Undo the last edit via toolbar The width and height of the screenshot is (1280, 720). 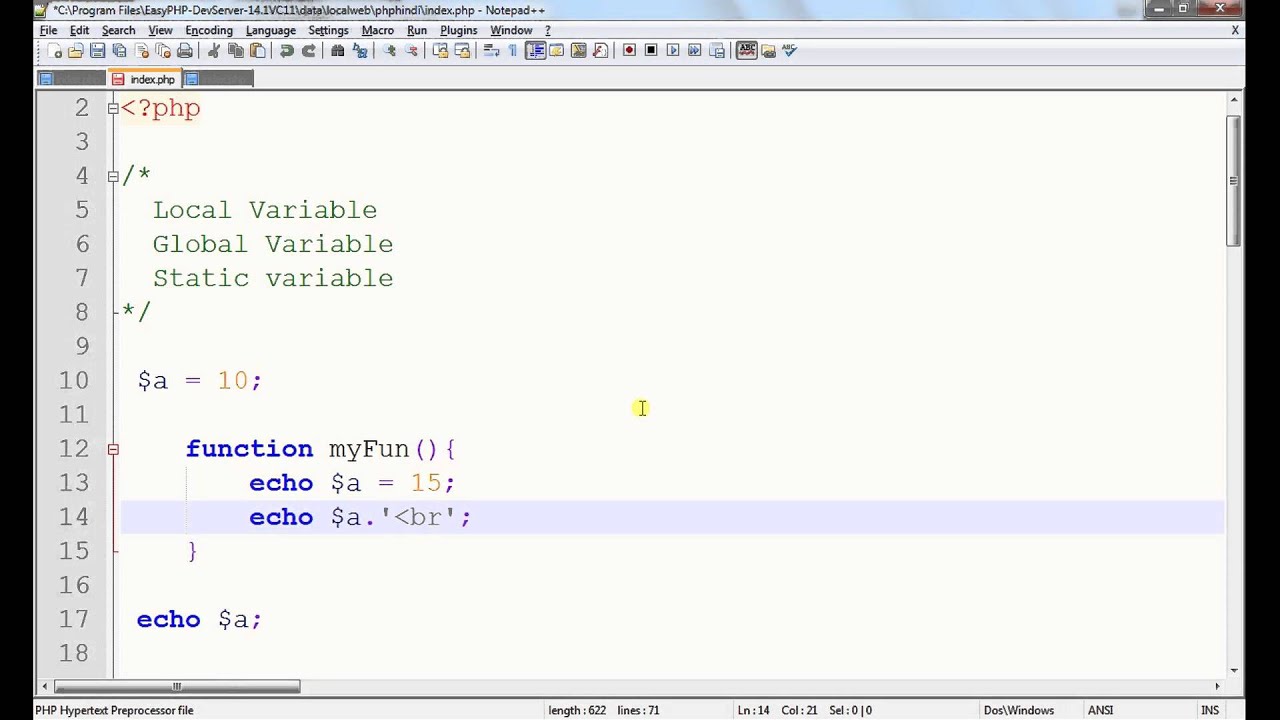(287, 51)
